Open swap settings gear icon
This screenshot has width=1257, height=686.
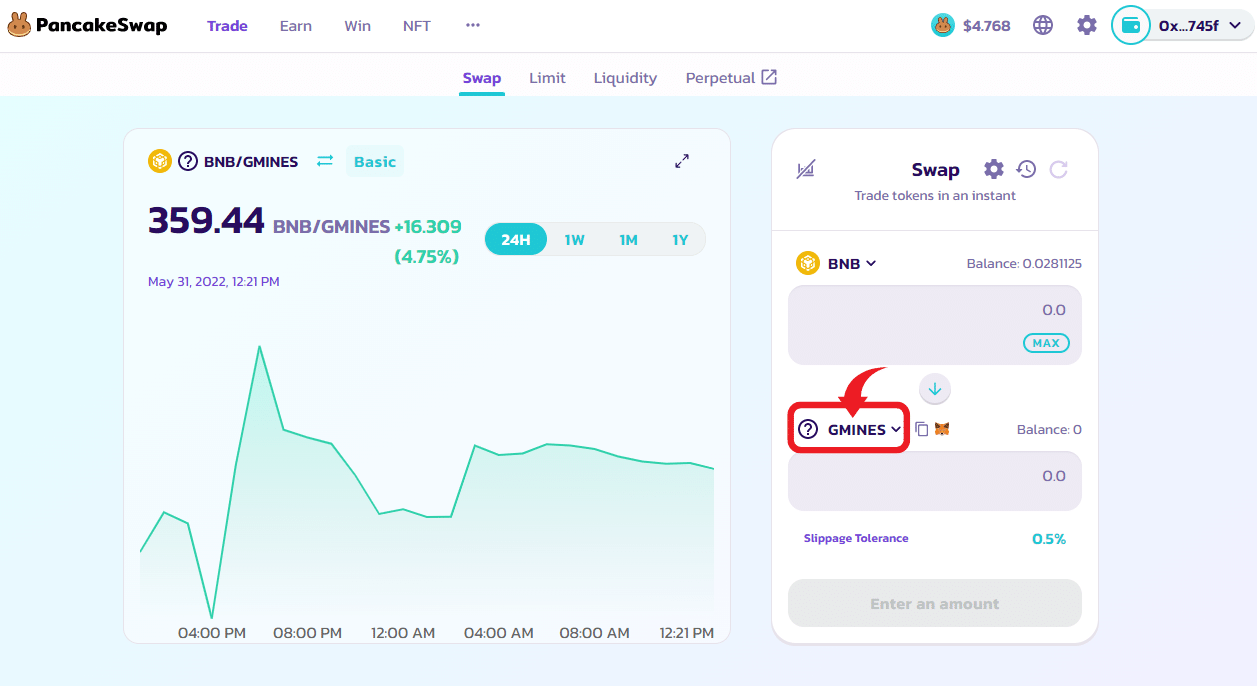(993, 169)
